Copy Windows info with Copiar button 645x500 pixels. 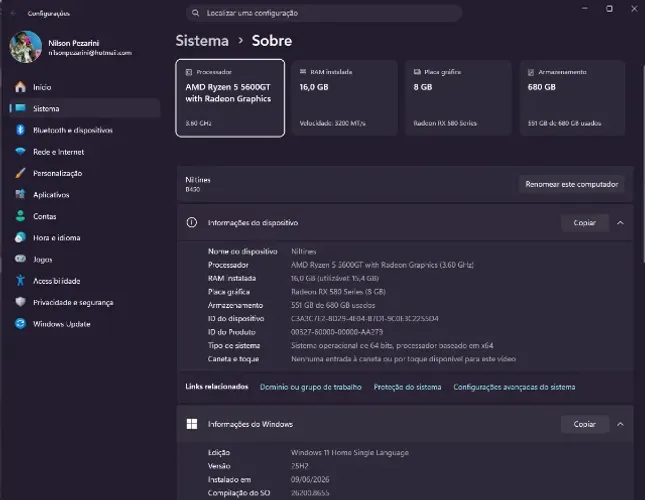click(x=585, y=424)
